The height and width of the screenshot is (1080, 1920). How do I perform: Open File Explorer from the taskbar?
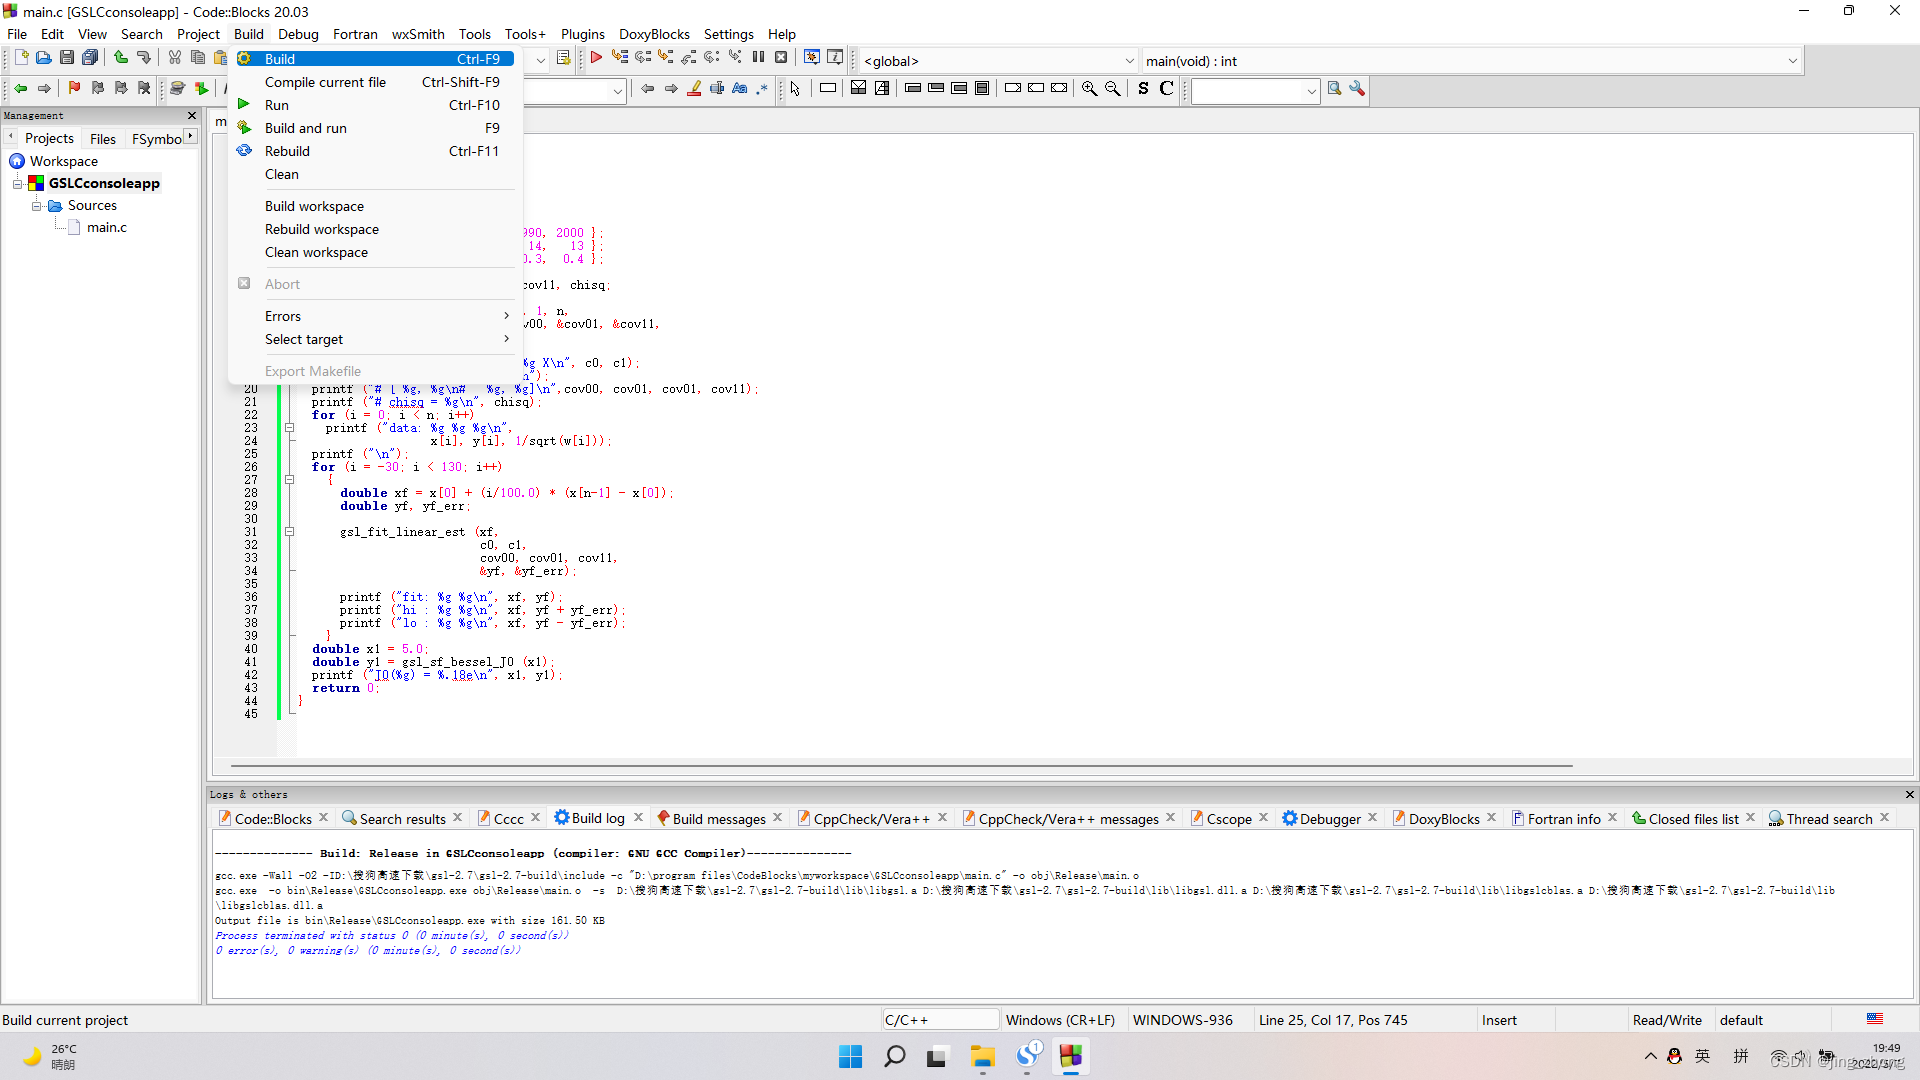[x=982, y=1057]
